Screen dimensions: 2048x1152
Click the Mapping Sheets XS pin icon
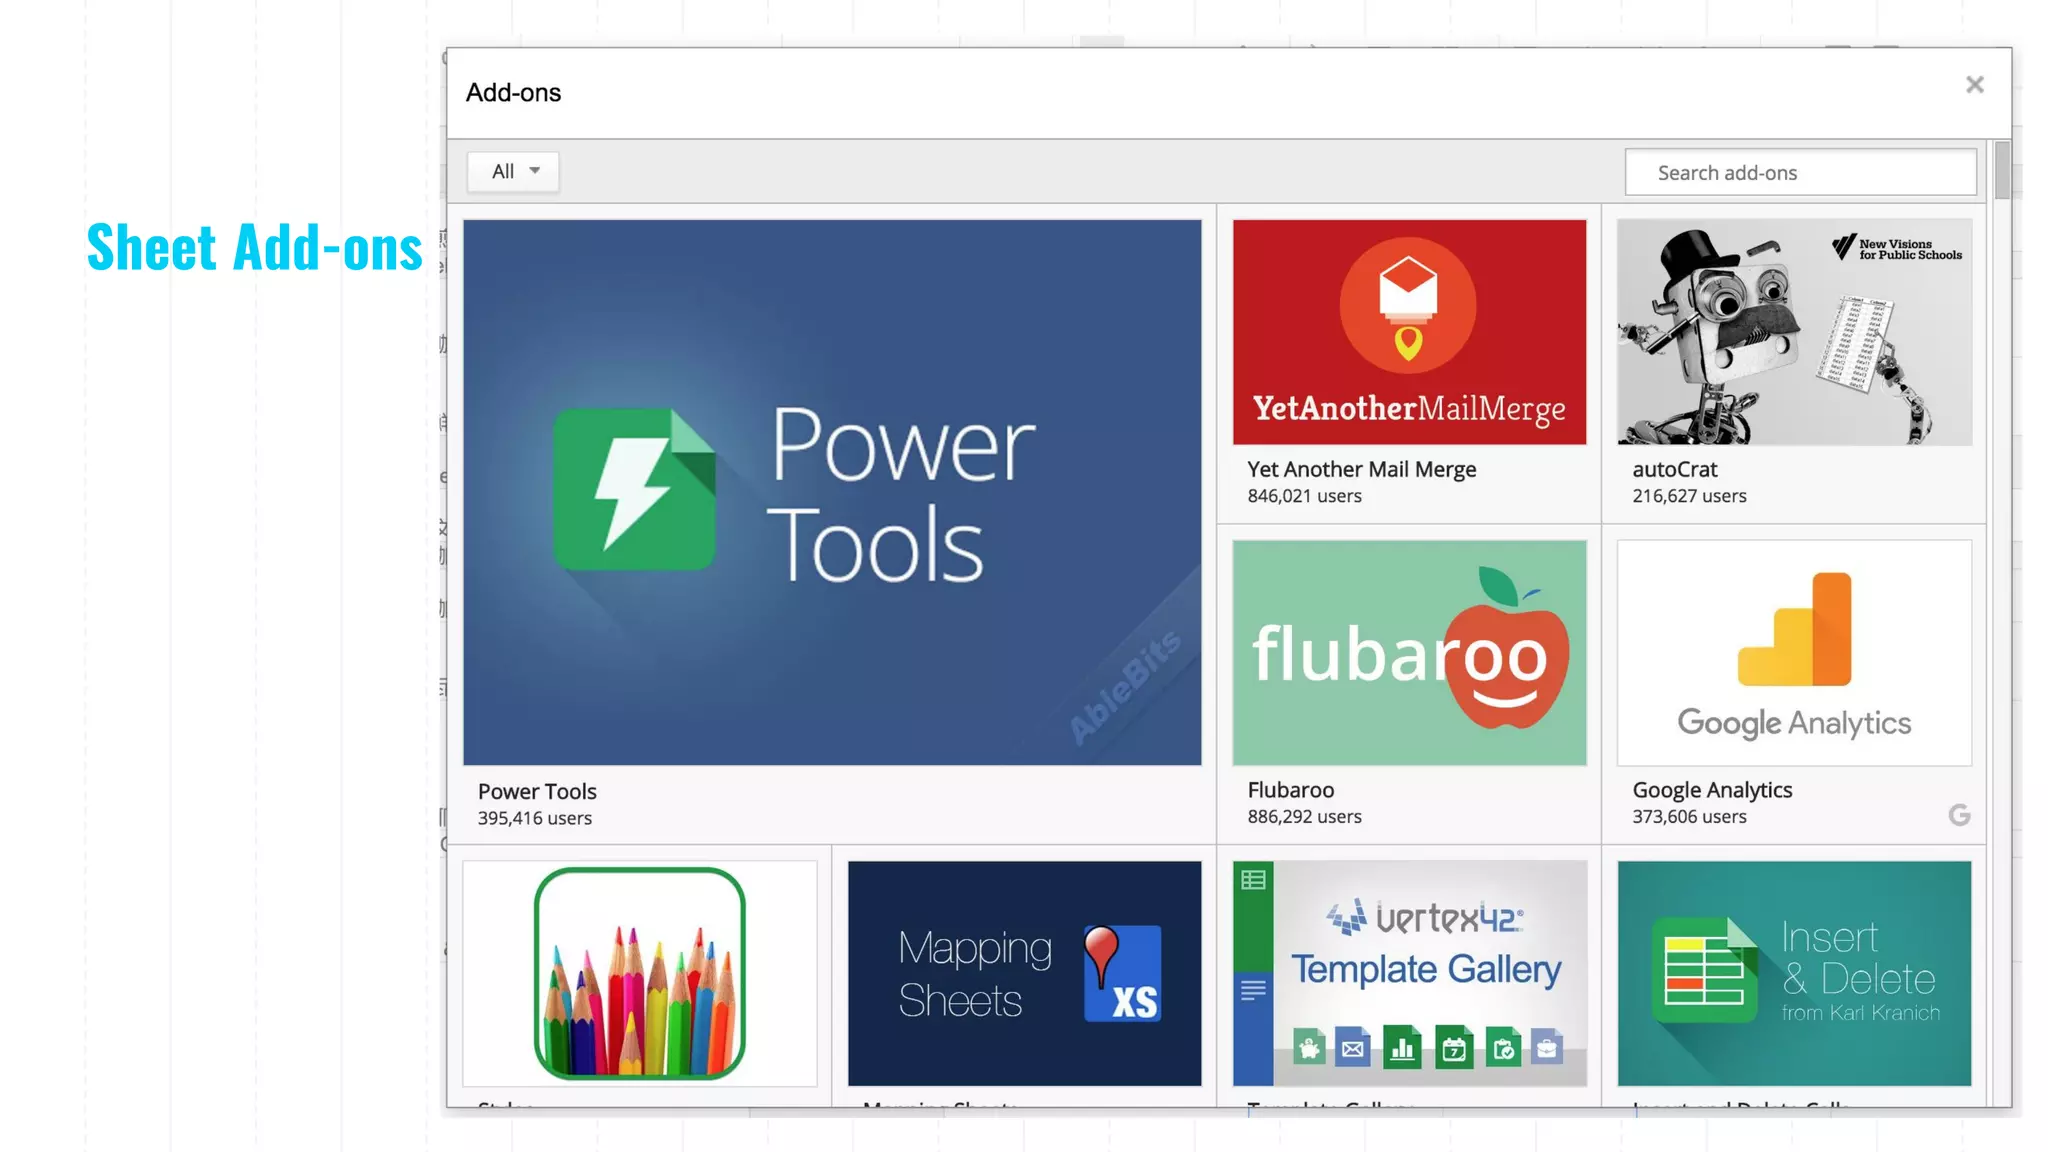click(1122, 973)
